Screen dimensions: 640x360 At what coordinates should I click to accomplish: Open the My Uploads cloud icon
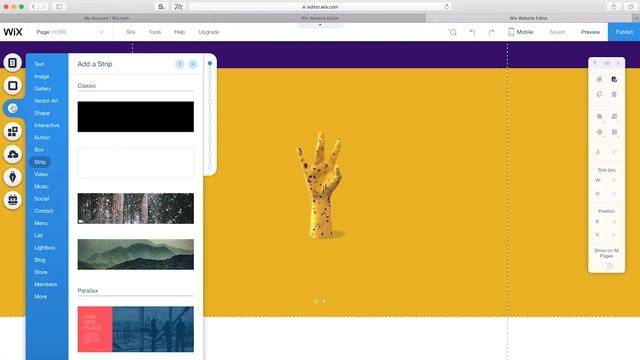(x=13, y=154)
